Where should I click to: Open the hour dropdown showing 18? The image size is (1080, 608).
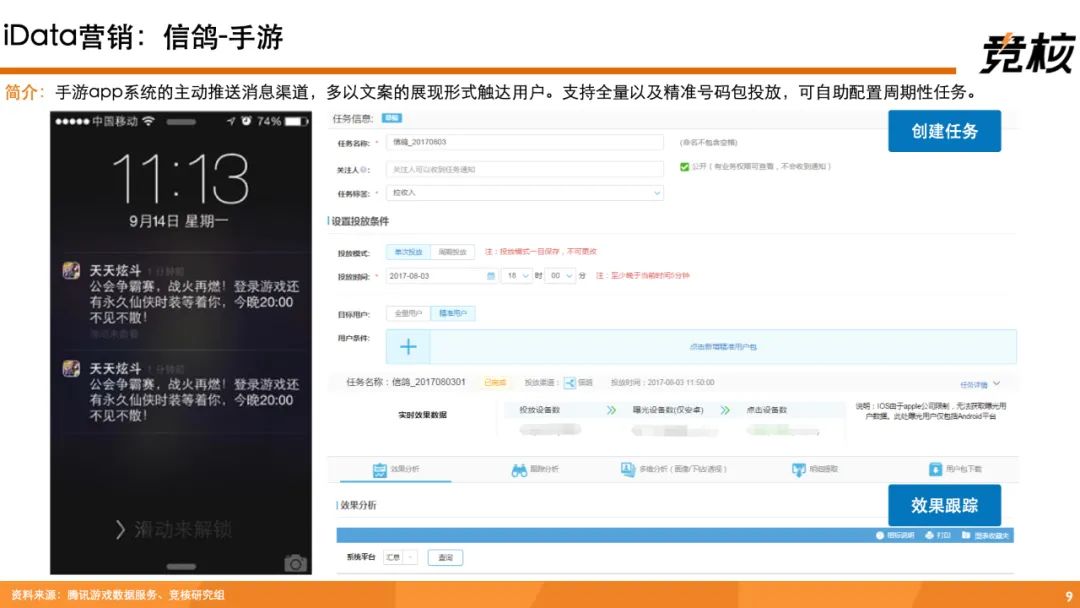[x=515, y=276]
